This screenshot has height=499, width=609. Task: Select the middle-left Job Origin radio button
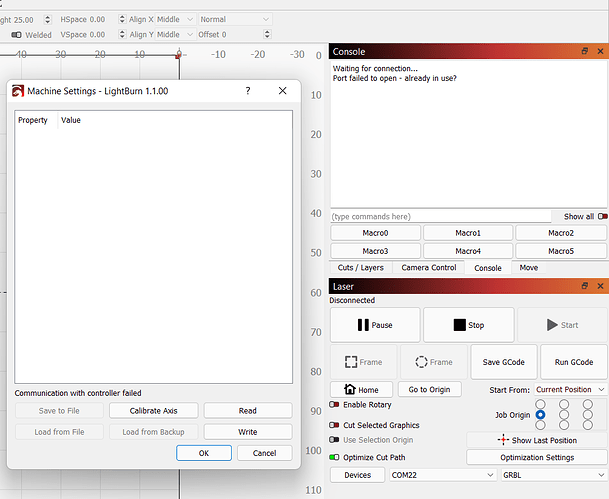point(540,415)
